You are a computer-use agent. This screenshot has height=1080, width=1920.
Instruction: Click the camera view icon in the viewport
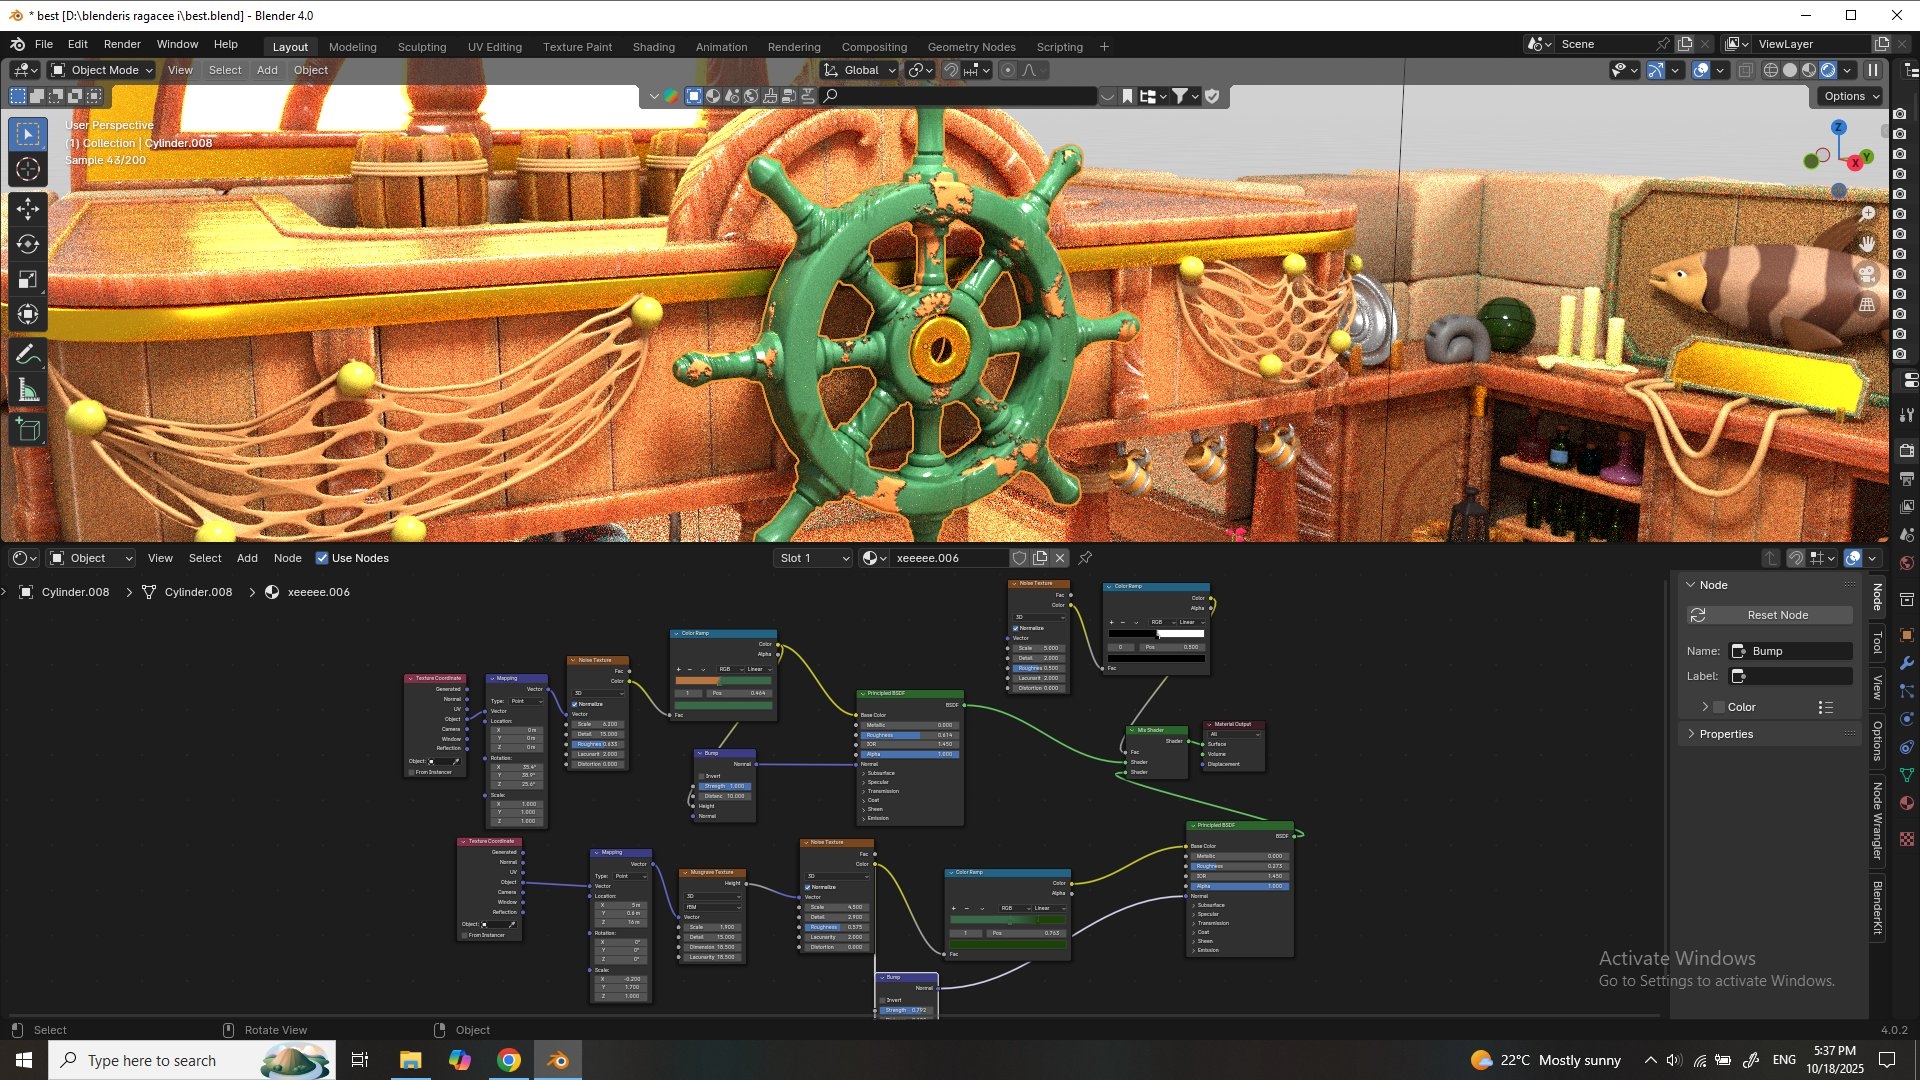[1867, 274]
